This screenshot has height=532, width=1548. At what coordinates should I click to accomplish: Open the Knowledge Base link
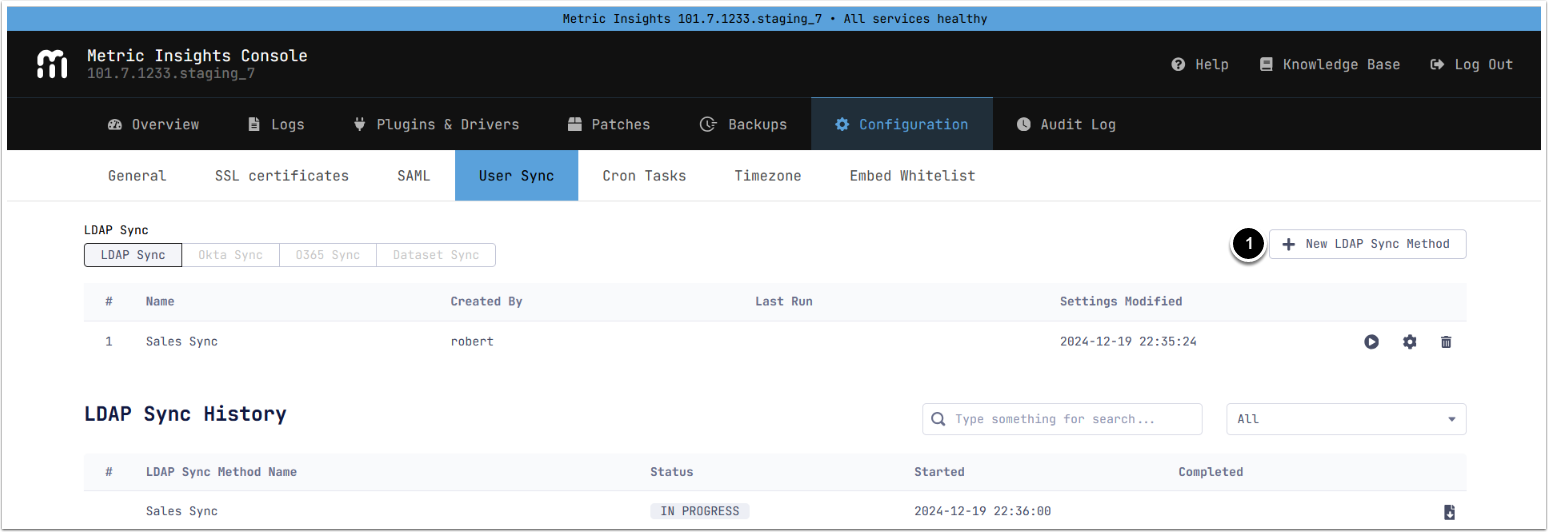tap(1330, 64)
